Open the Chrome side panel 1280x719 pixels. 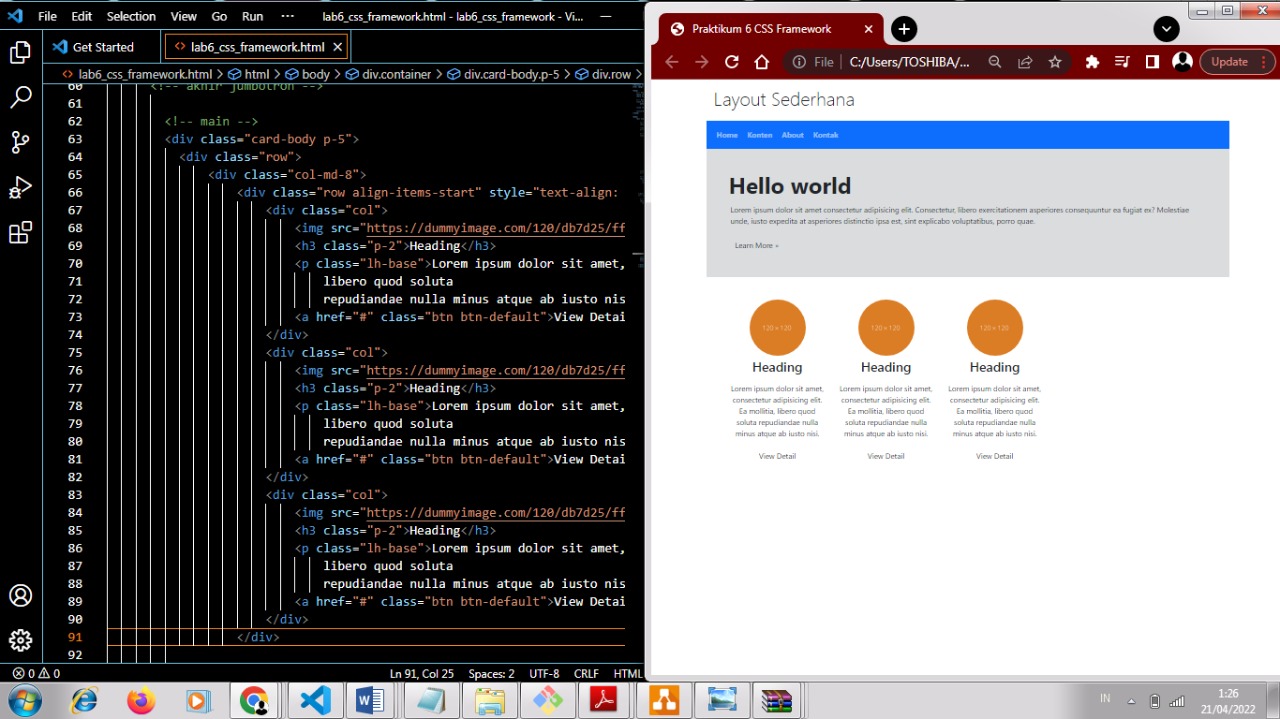[1152, 61]
